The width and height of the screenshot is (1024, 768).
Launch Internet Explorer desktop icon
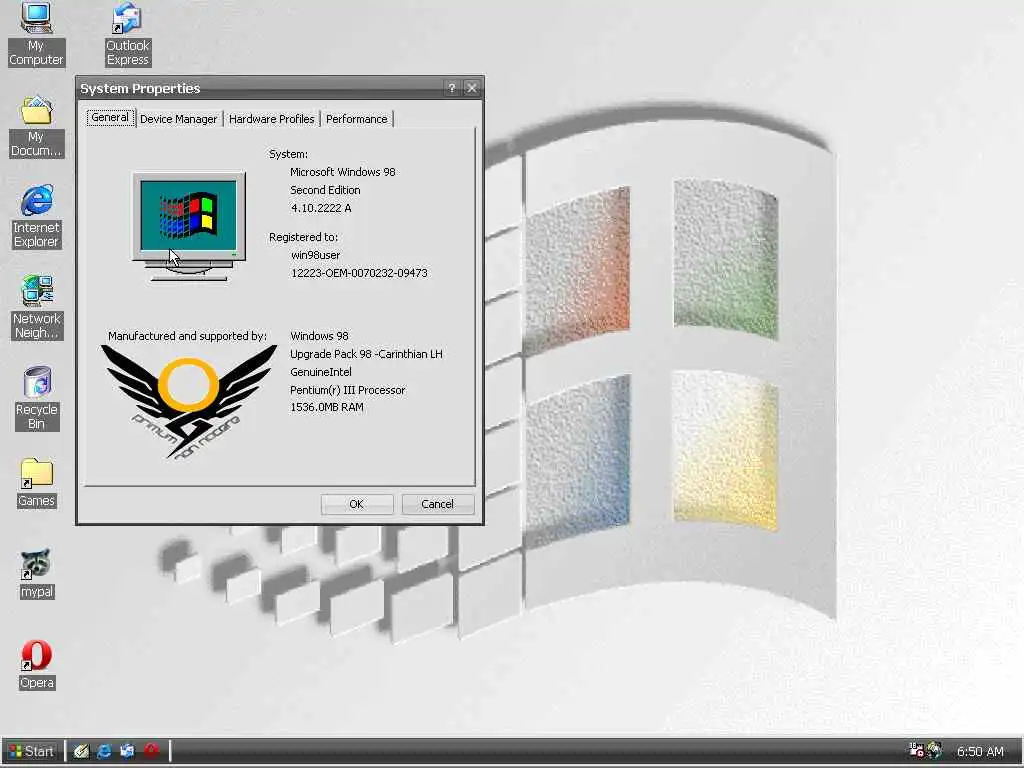coord(36,217)
